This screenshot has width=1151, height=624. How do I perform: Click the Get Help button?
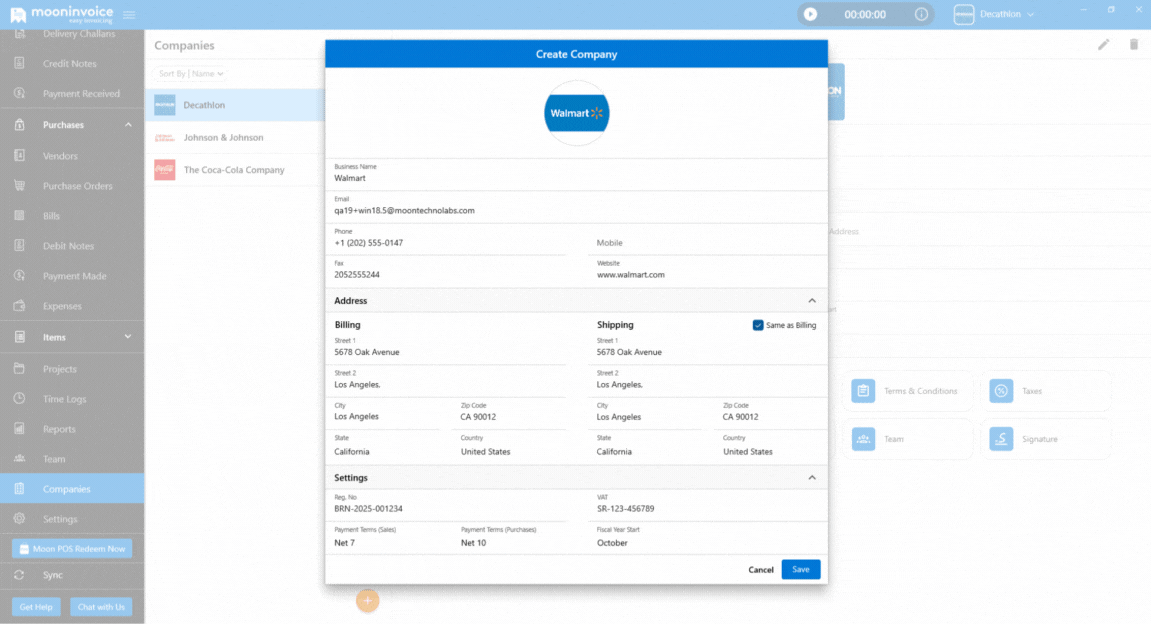click(36, 607)
